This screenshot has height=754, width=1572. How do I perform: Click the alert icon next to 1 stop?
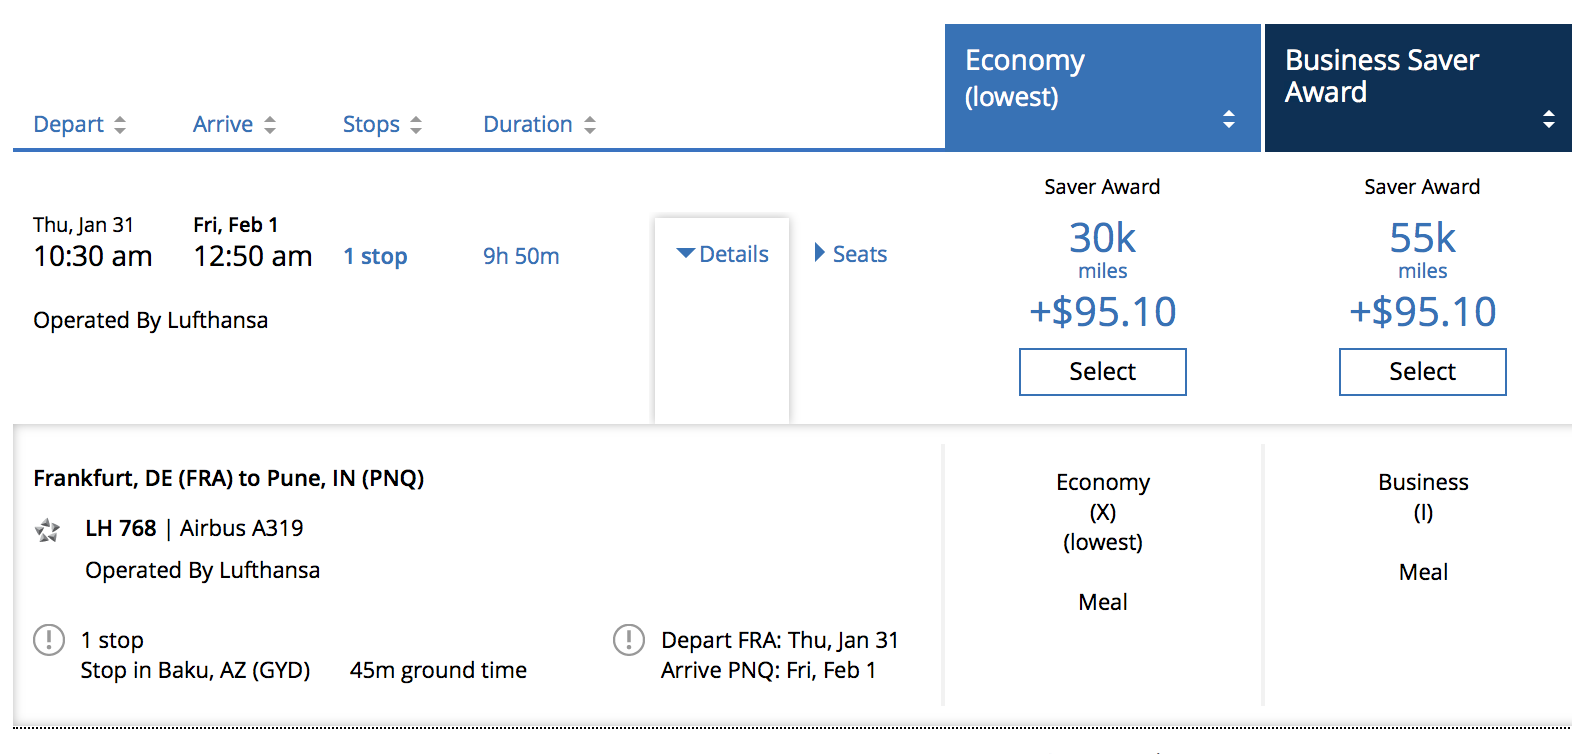coord(49,640)
